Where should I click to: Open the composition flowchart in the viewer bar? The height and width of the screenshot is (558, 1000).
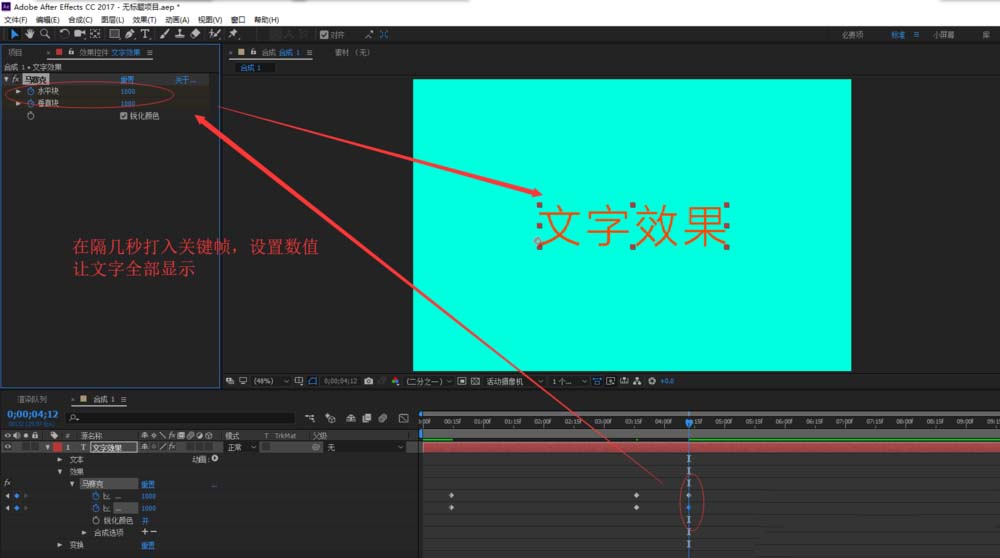(x=637, y=381)
